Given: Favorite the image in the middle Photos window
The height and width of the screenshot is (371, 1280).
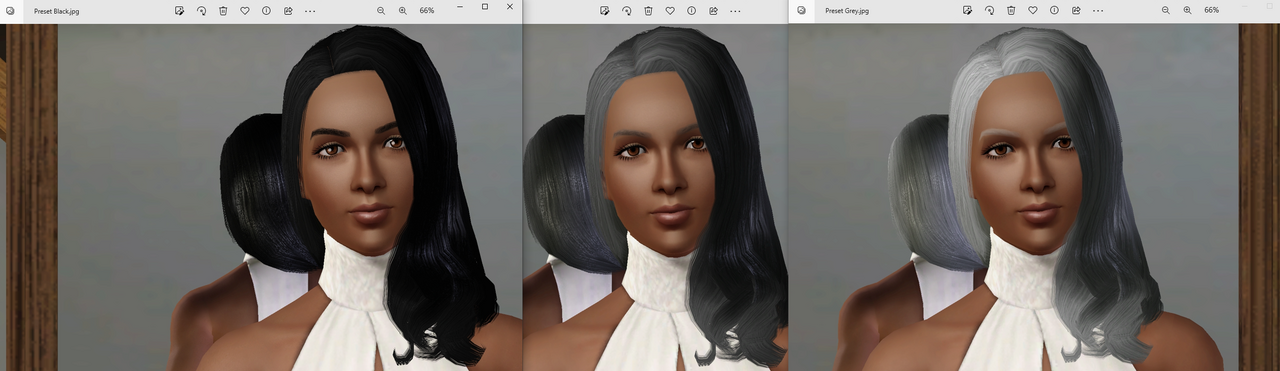Looking at the screenshot, I should point(670,10).
